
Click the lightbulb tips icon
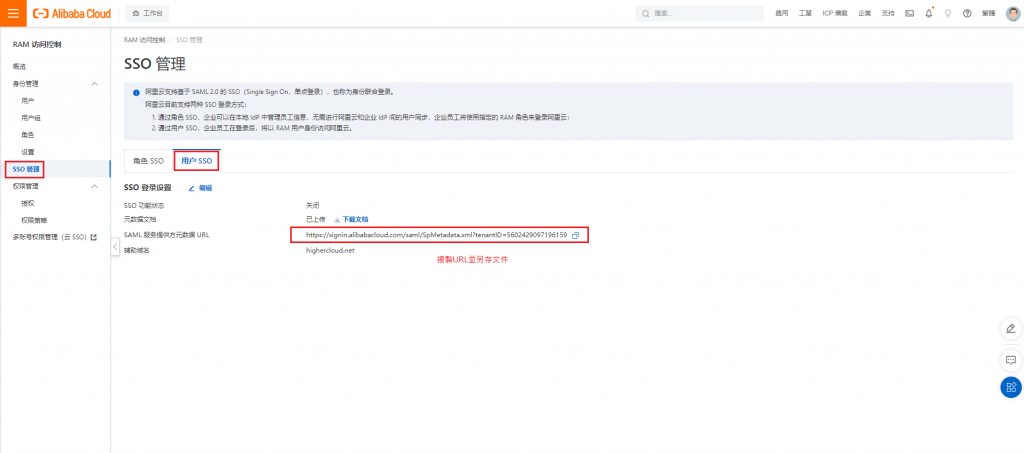pos(948,13)
